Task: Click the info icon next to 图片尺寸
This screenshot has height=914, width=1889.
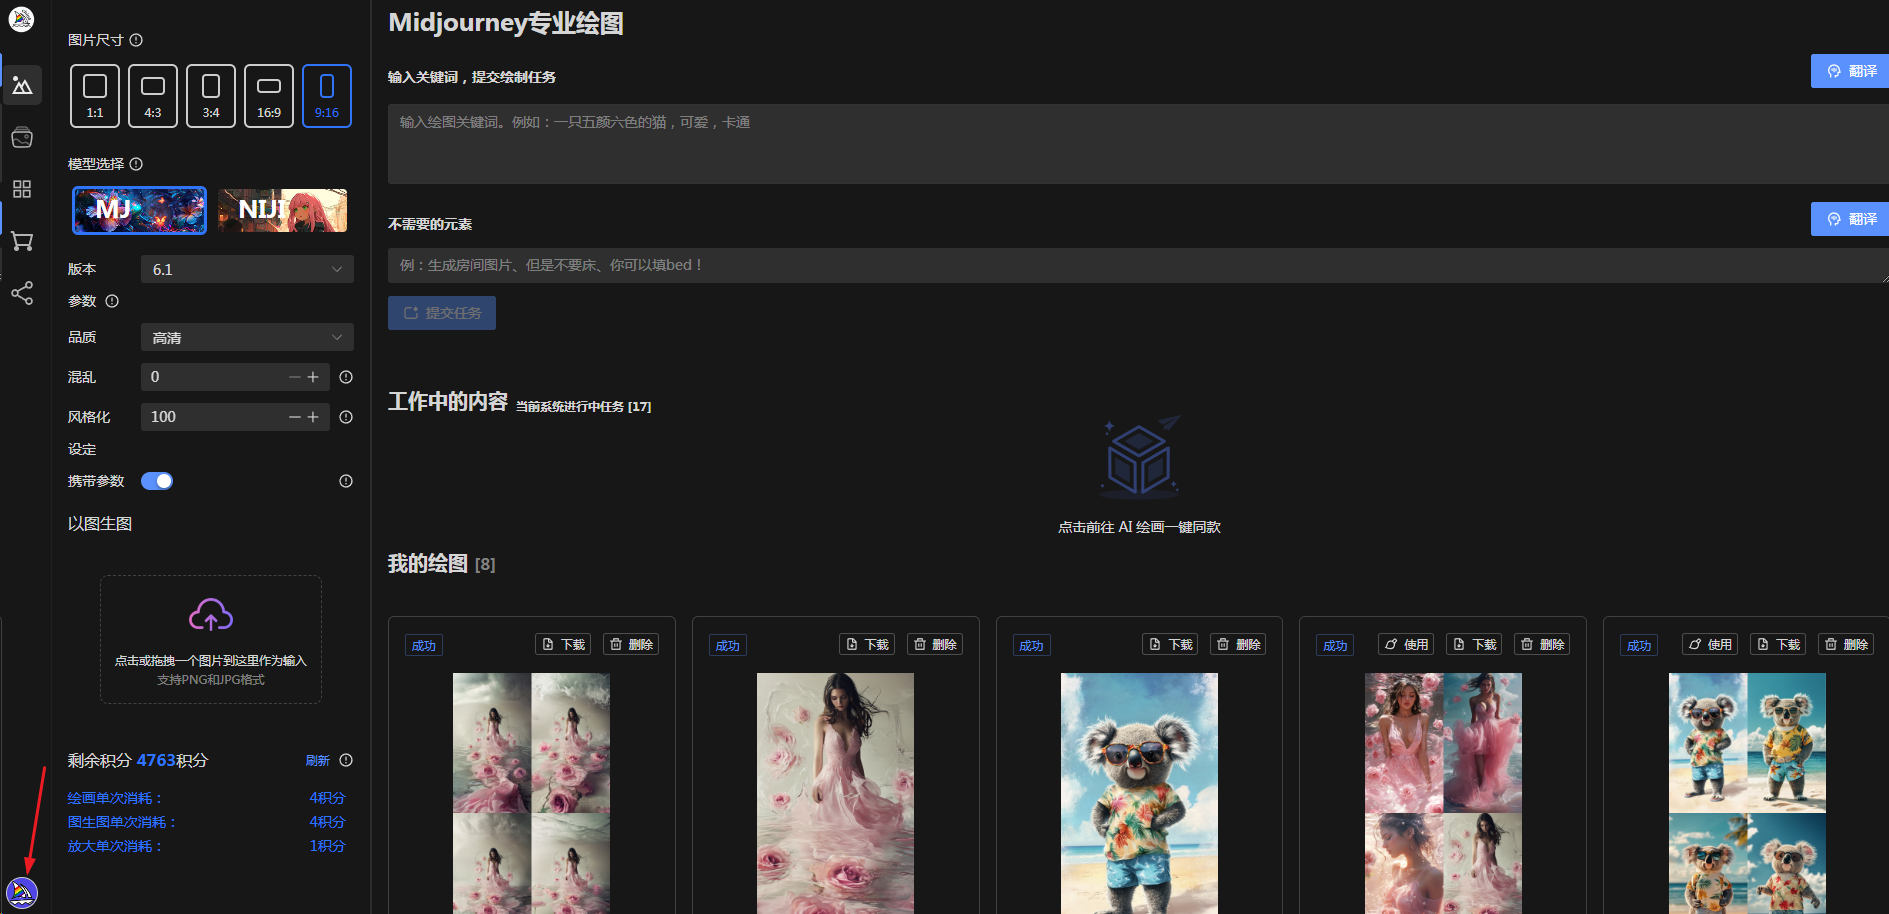Action: 136,40
